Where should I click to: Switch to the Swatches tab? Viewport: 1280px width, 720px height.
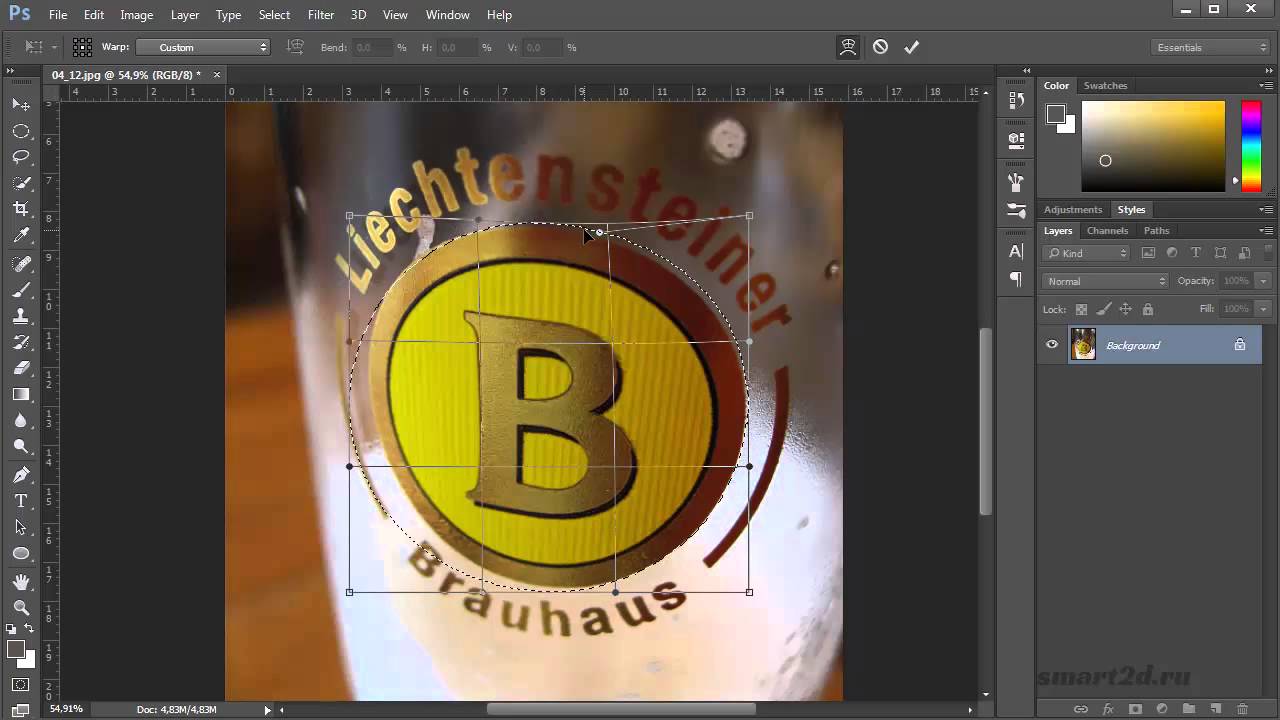pos(1105,86)
